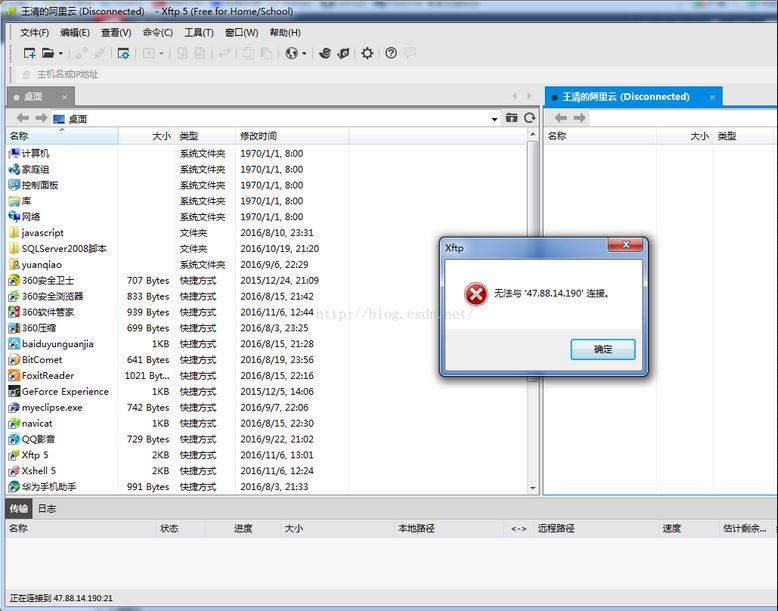Click the host name or IP address field
The width and height of the screenshot is (778, 611).
[x=68, y=74]
